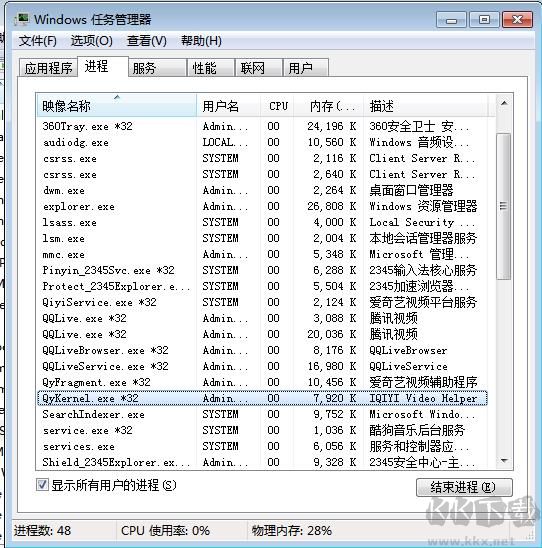The image size is (542, 548).
Task: Click the LOCAL... user name cell
Action: pyautogui.click(x=225, y=142)
